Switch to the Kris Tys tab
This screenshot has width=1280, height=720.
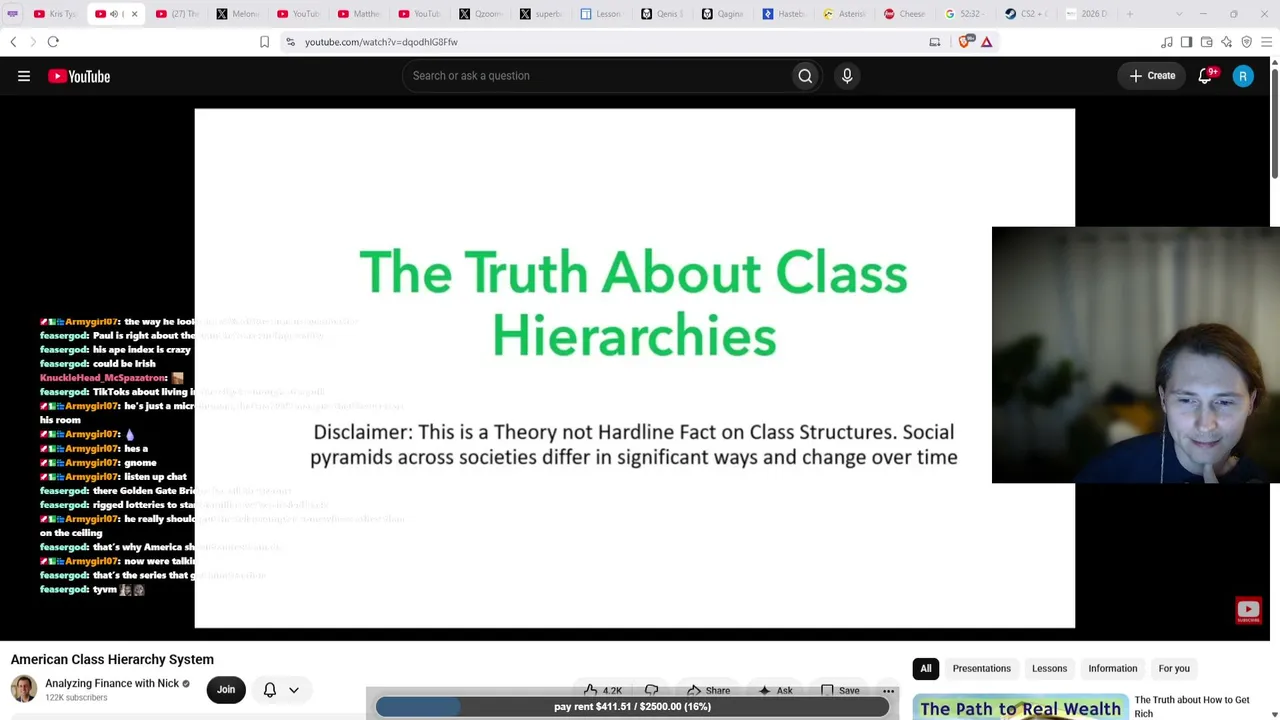click(x=54, y=14)
